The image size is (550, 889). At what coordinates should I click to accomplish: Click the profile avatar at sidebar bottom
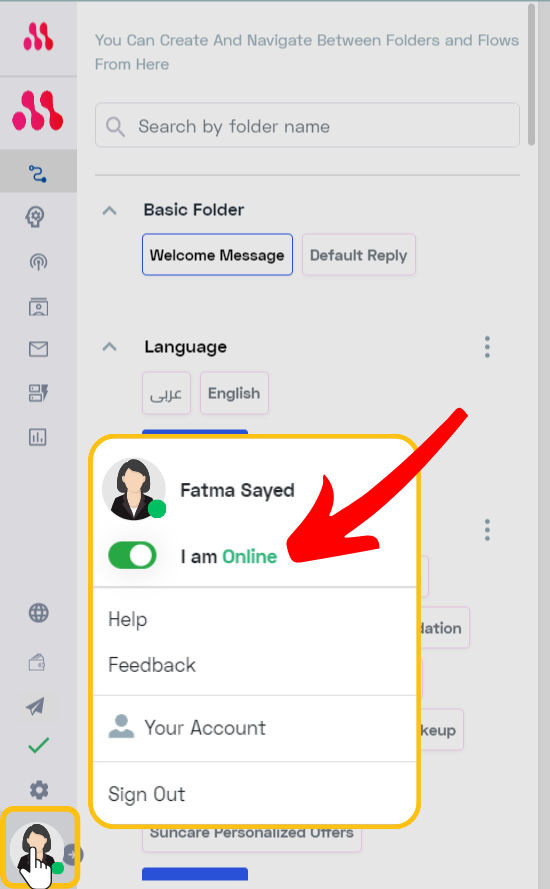pos(37,846)
